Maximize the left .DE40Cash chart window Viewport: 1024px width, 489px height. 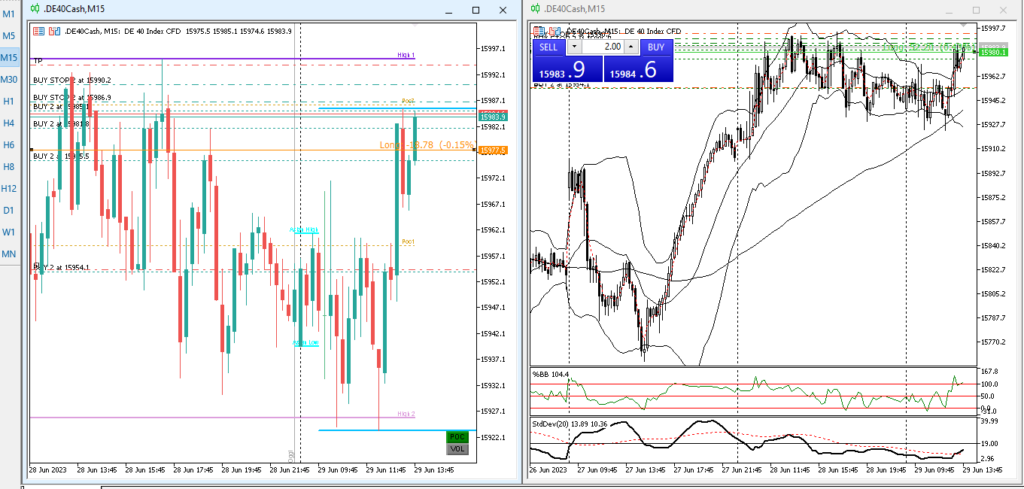tap(475, 10)
